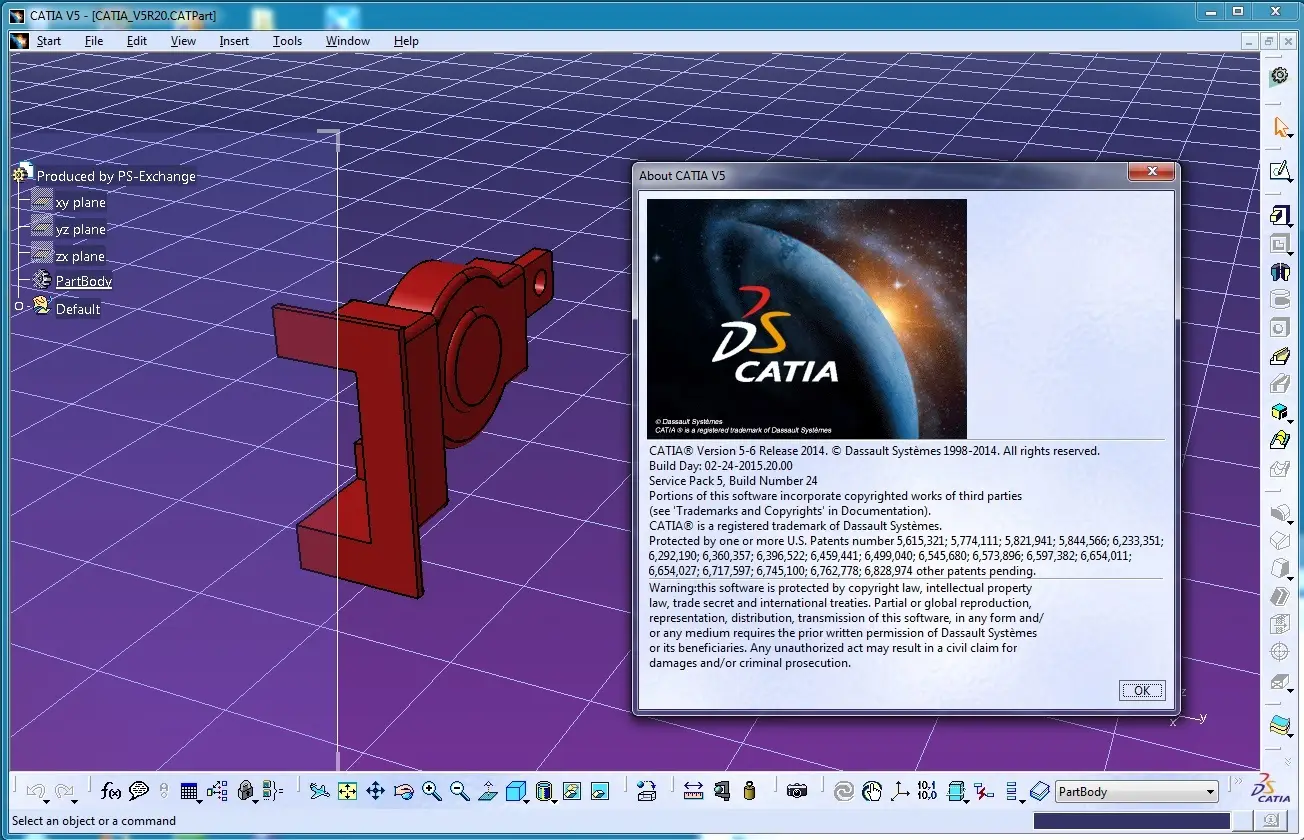Viewport: 1304px width, 840px height.
Task: Open the Tools menu
Action: point(287,41)
